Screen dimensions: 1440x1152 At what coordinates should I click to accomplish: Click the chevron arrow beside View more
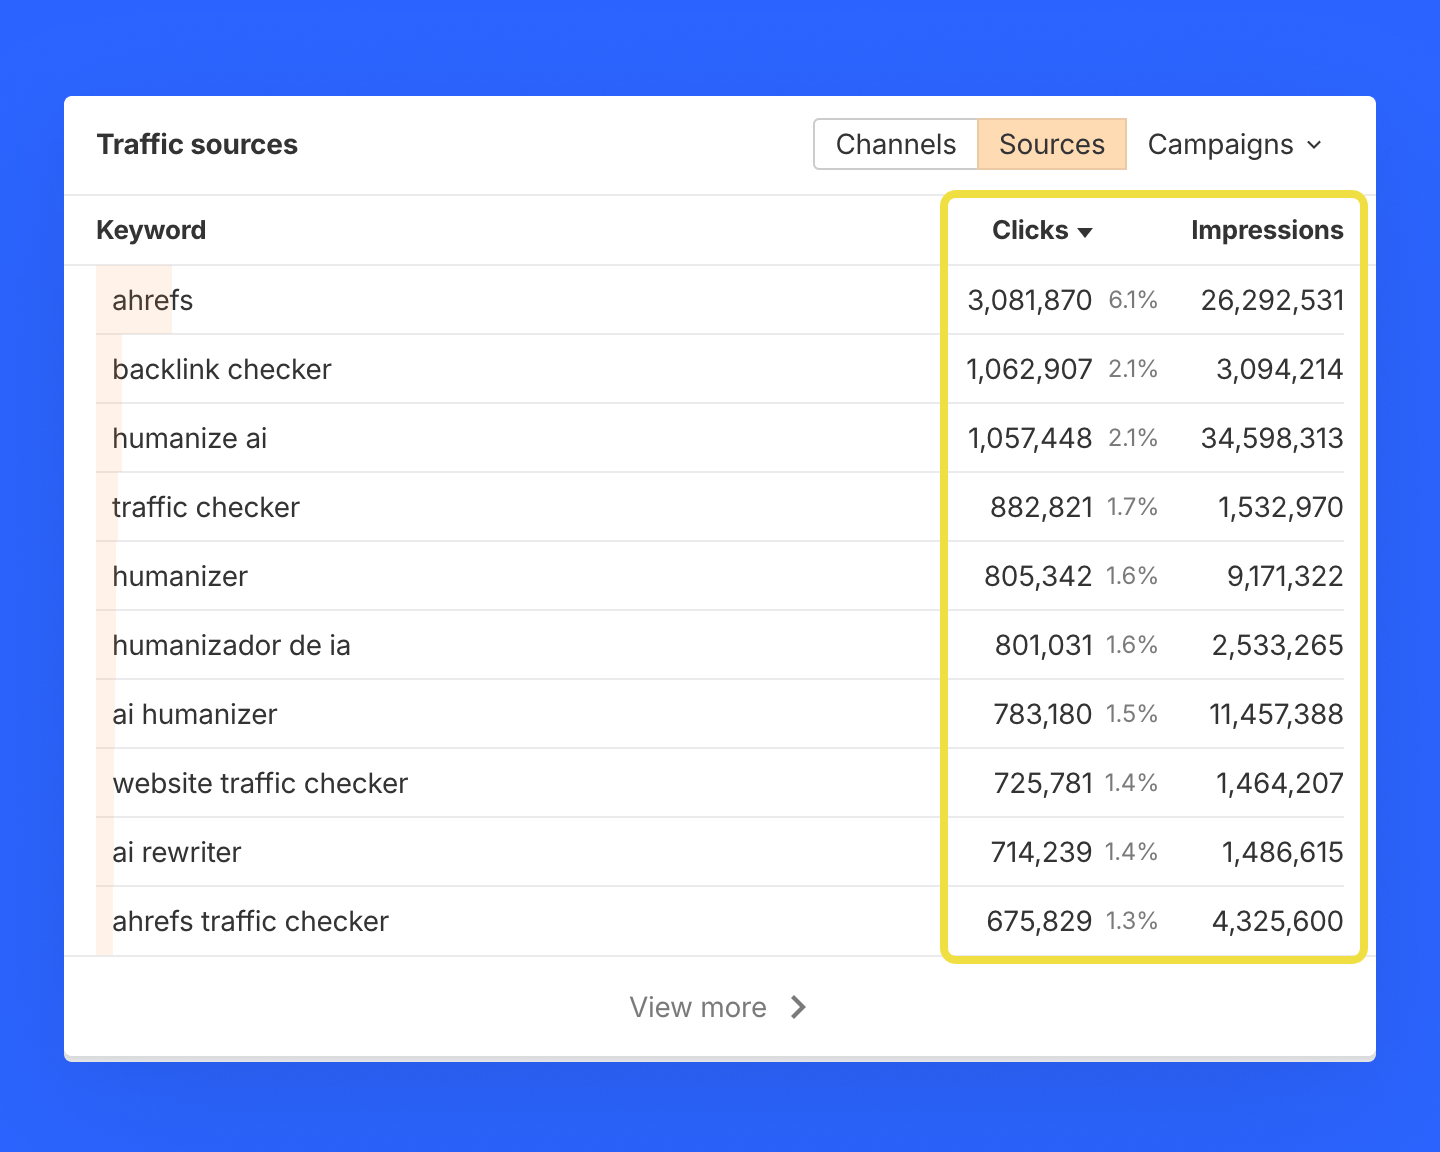coord(798,1007)
